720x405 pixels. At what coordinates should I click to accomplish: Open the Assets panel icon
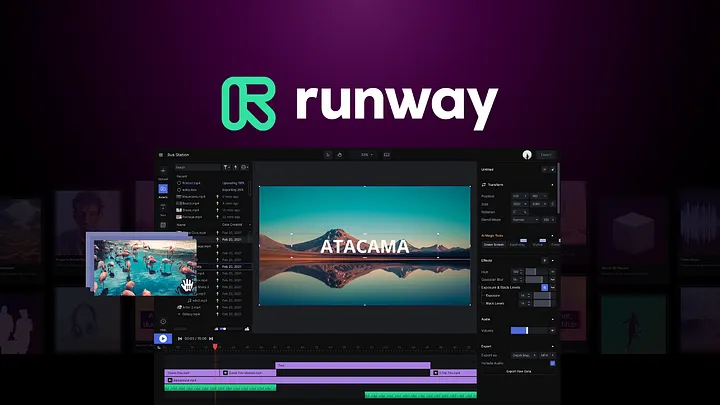(163, 190)
